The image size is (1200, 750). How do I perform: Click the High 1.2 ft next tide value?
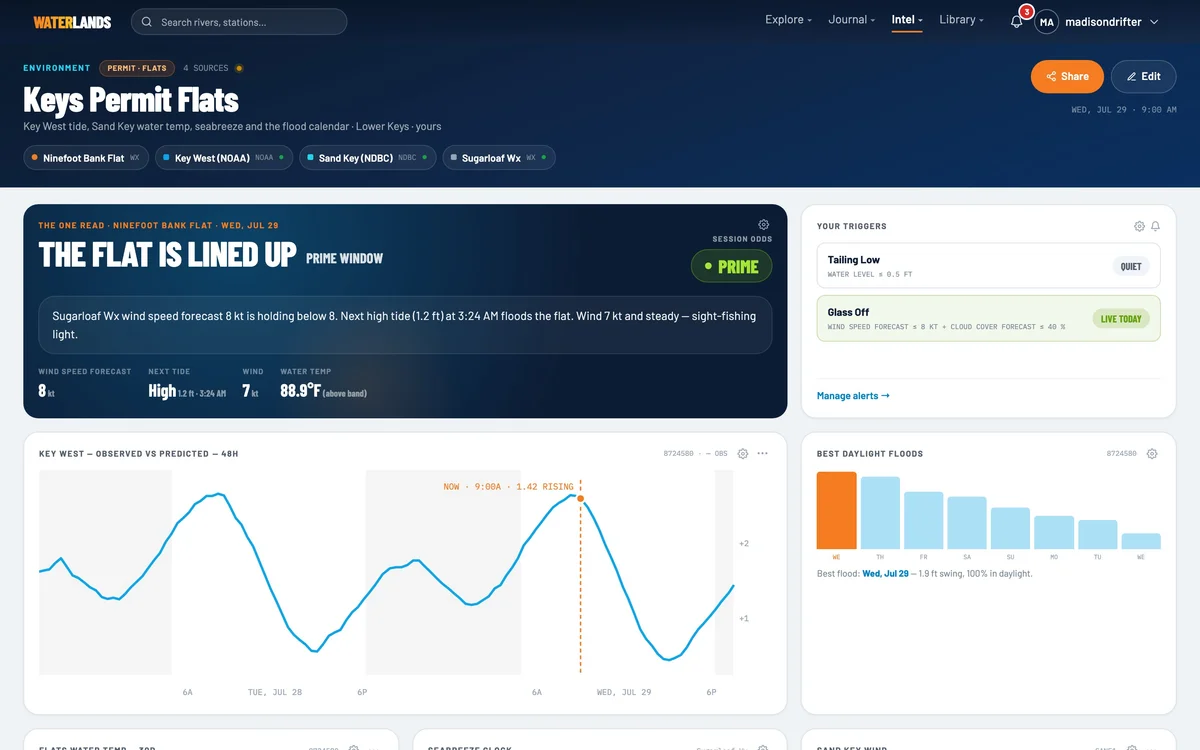186,391
